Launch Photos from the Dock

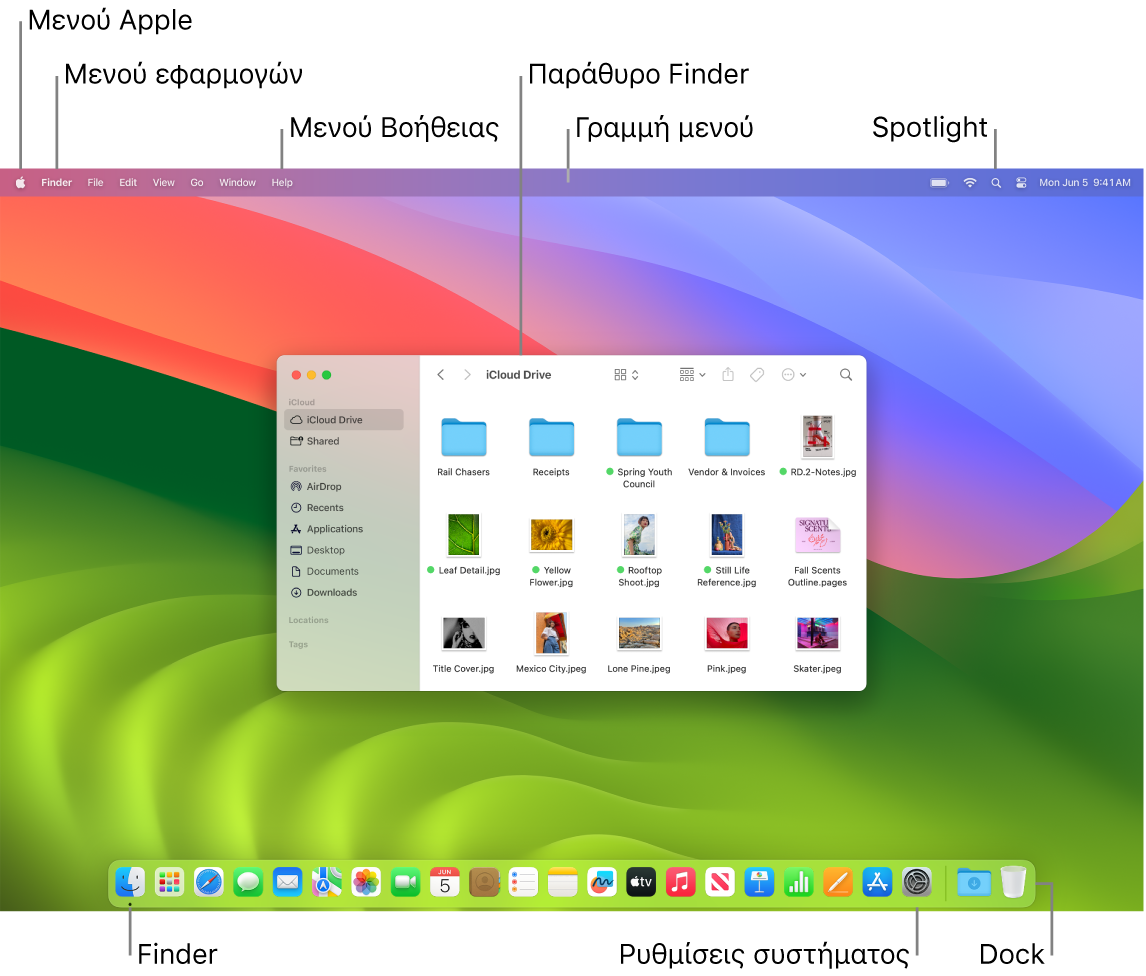[x=365, y=882]
